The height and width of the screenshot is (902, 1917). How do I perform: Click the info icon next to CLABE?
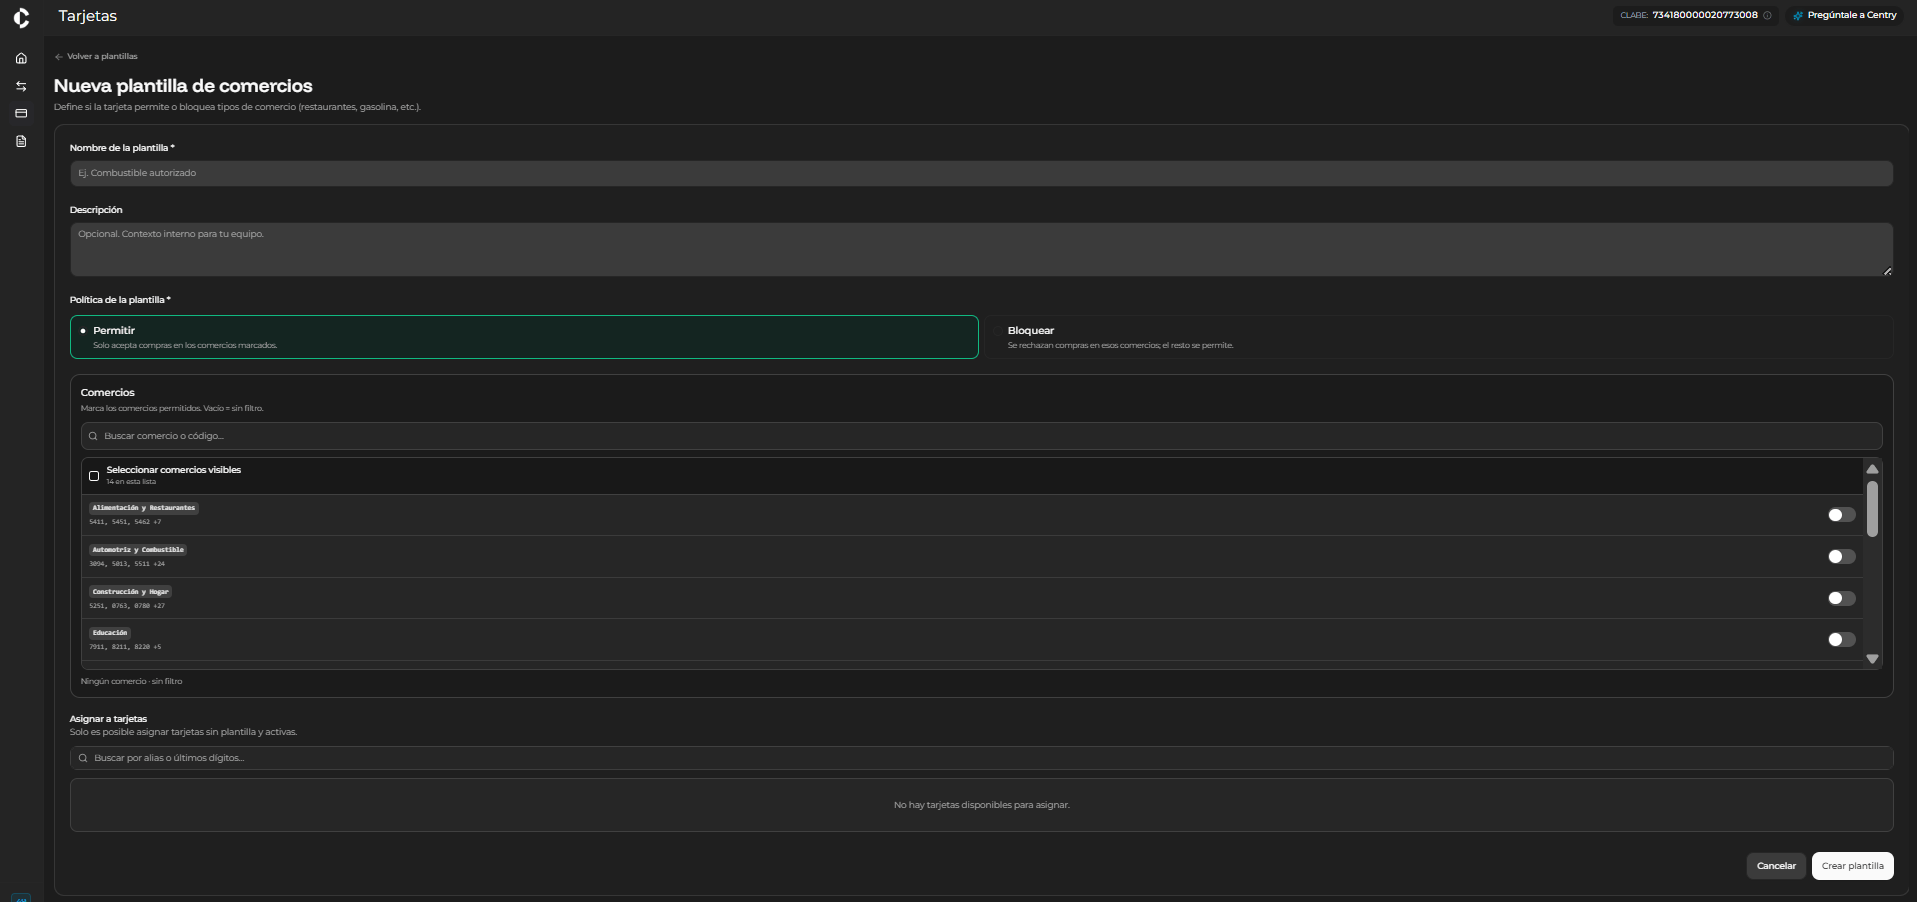pyautogui.click(x=1767, y=15)
